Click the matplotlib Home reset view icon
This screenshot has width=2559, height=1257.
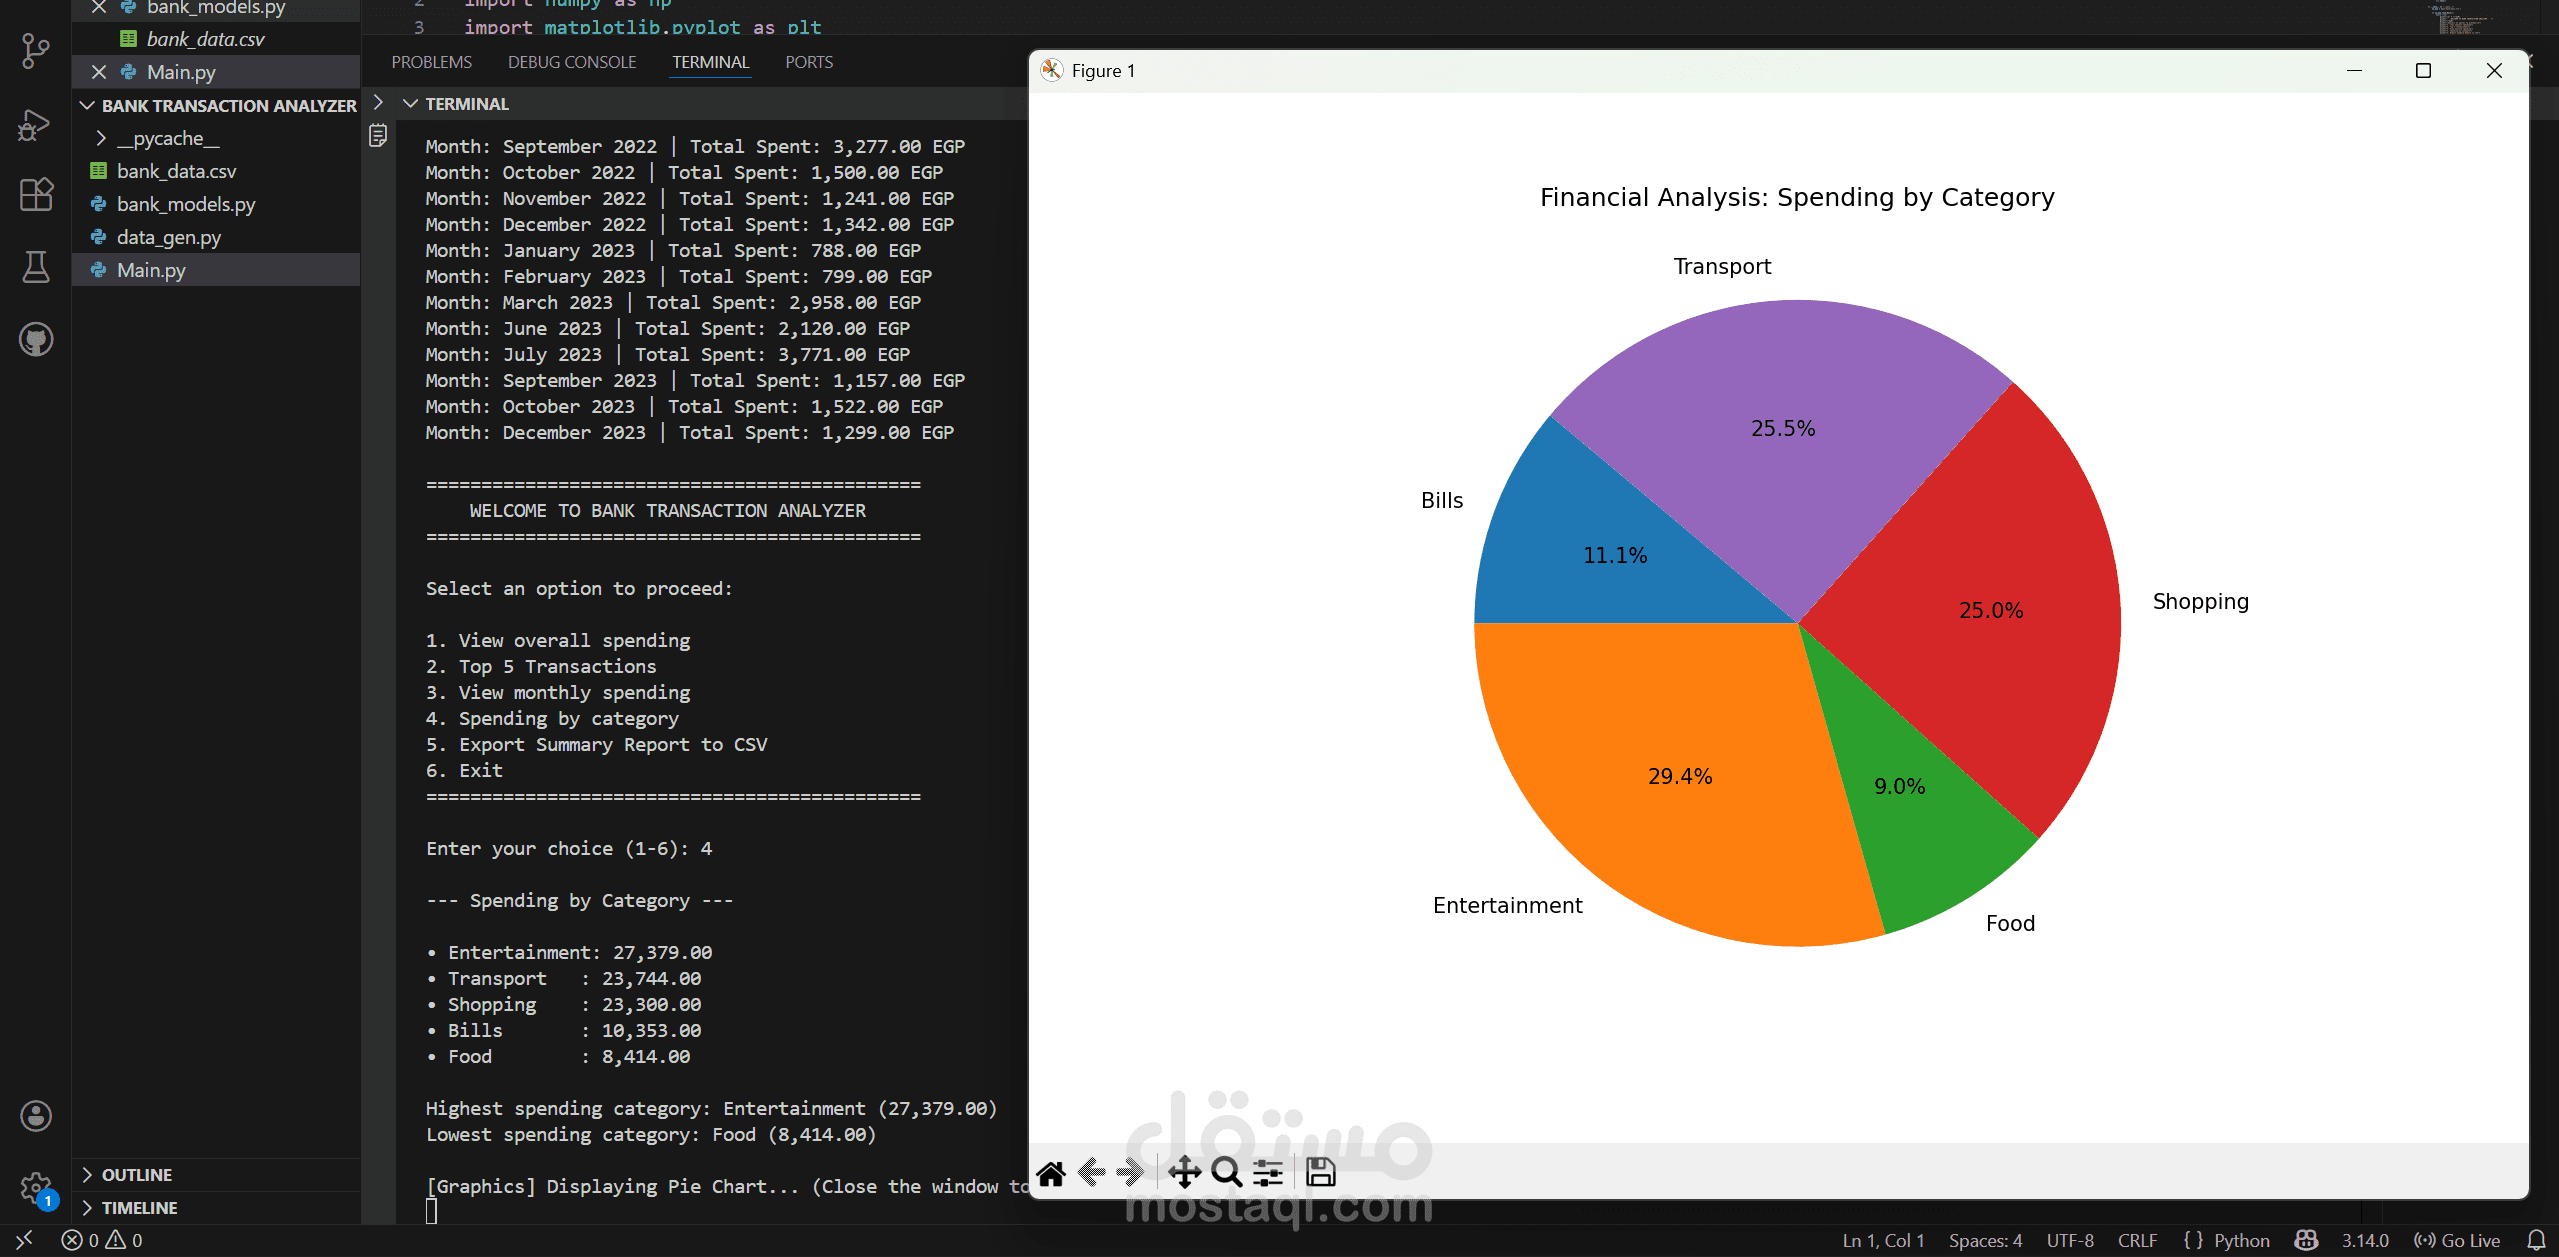pos(1051,1173)
